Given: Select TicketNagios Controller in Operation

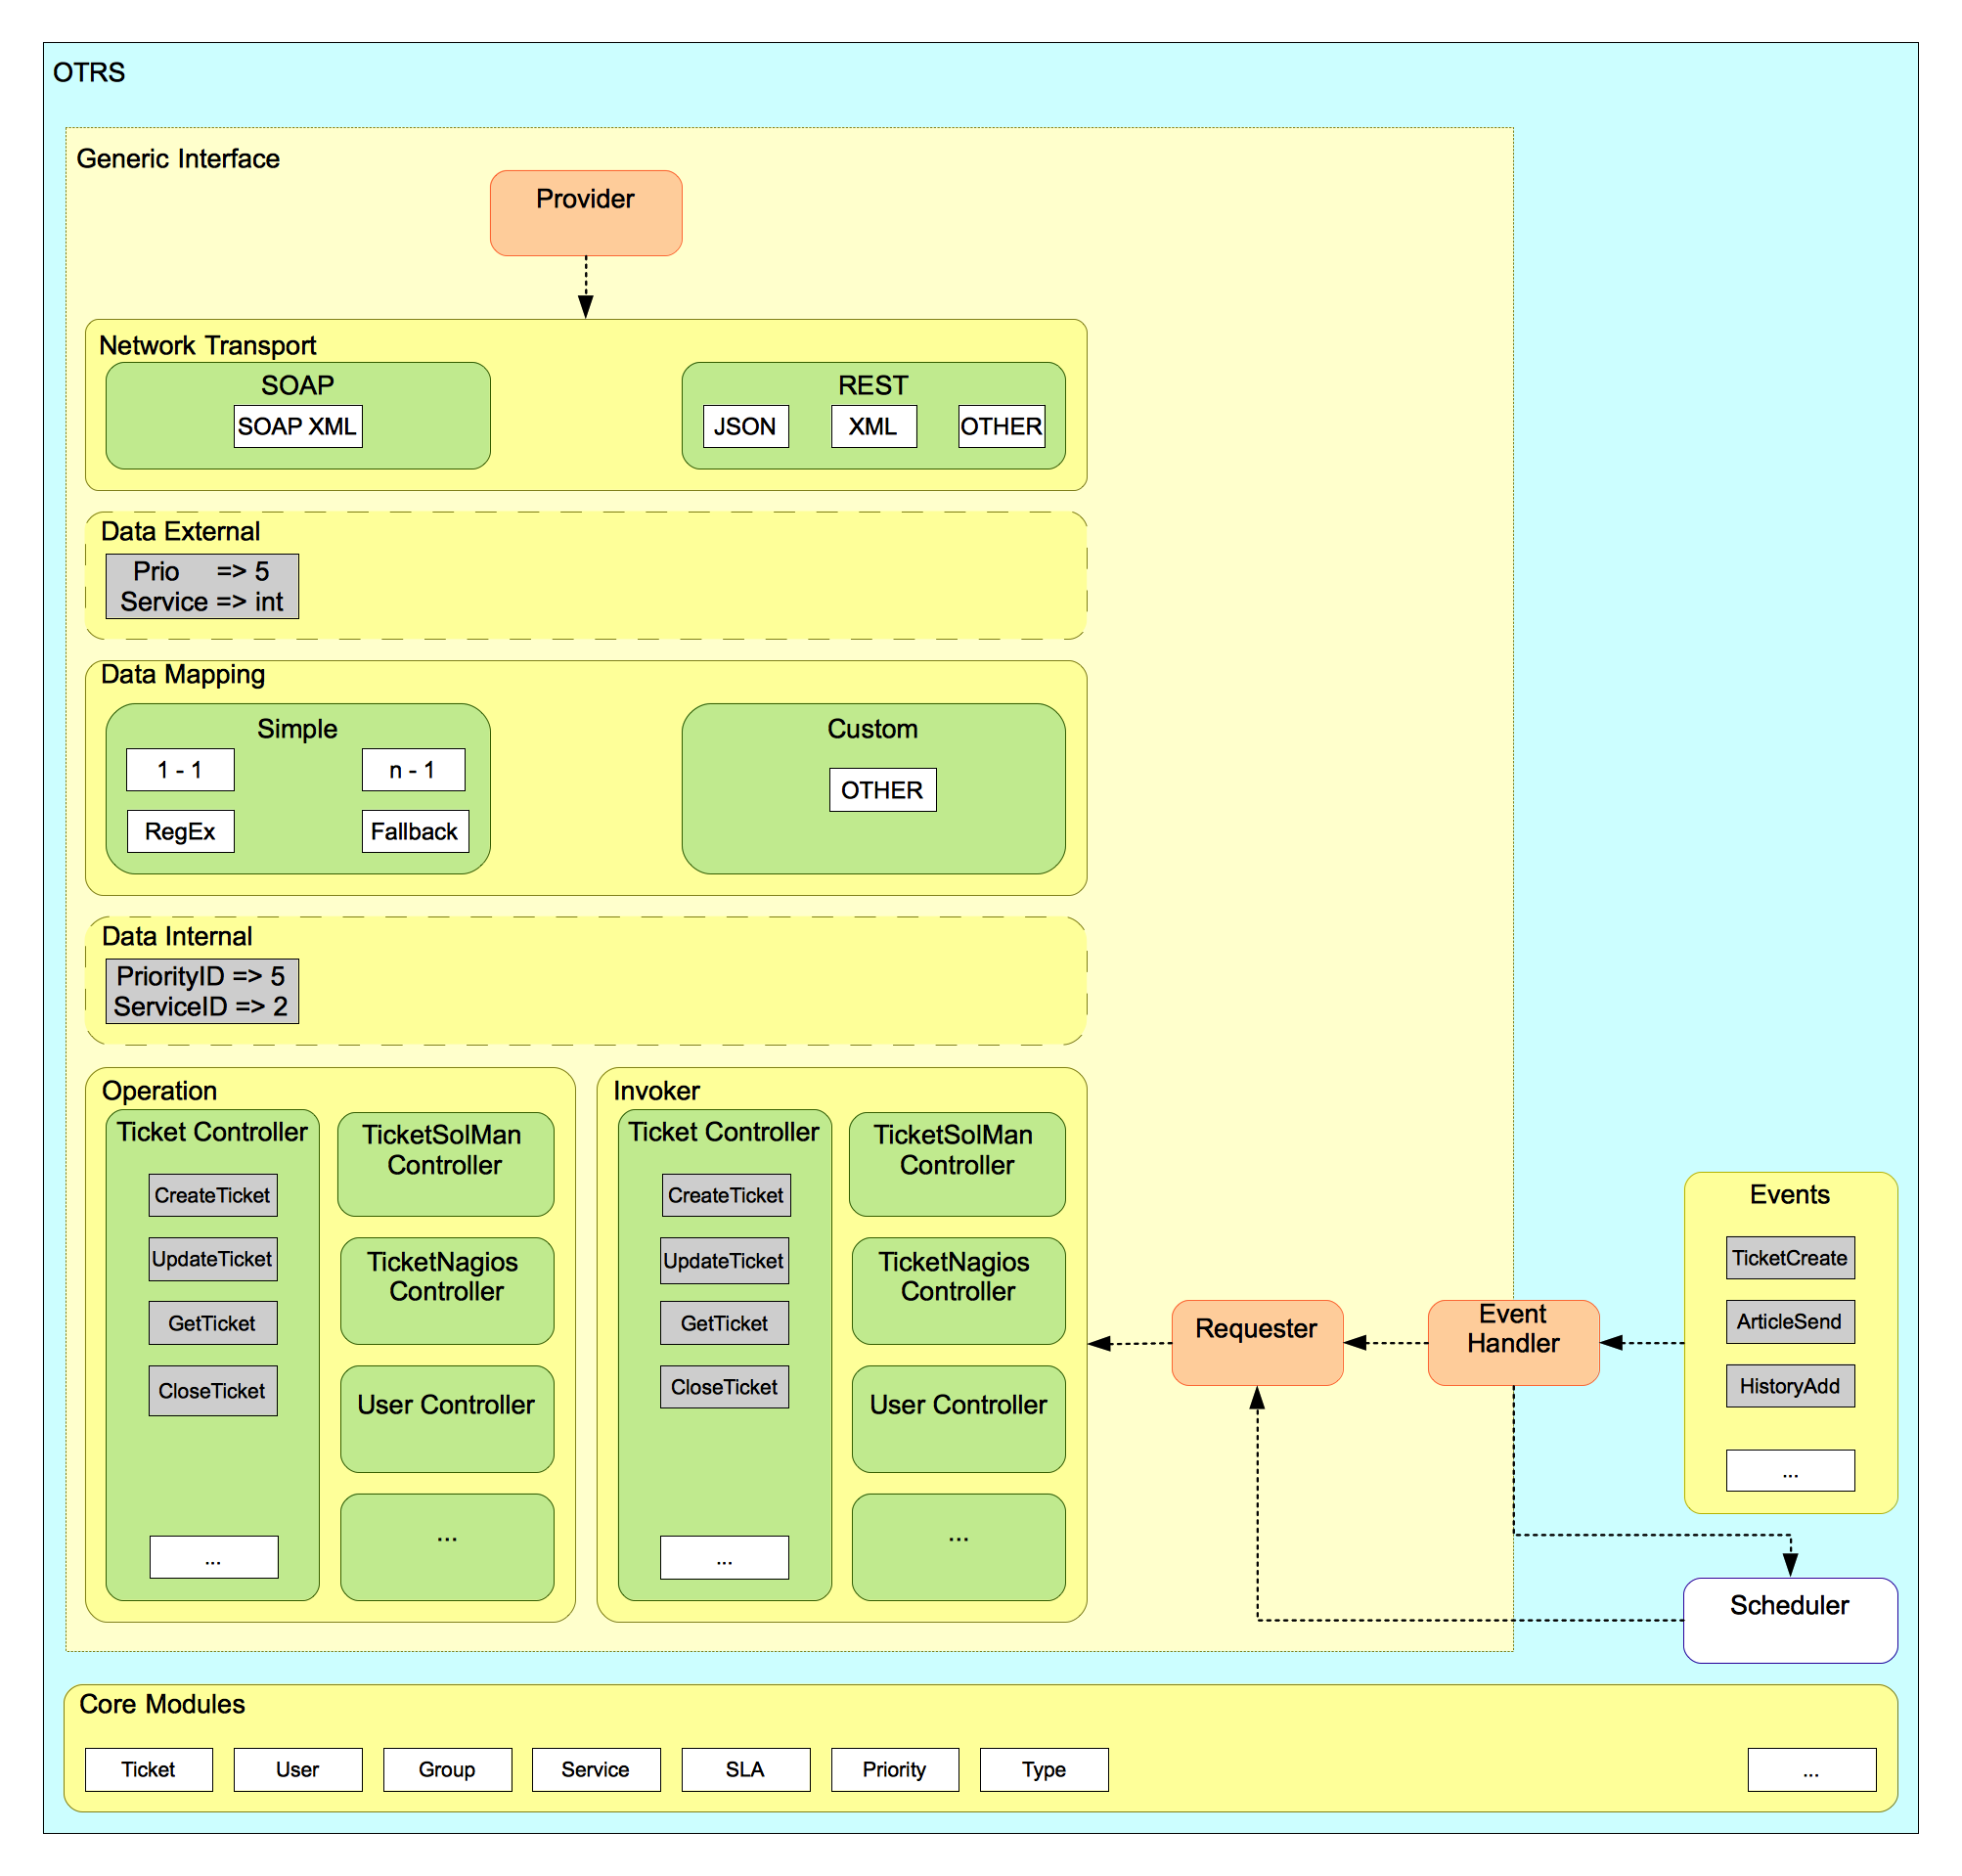Looking at the screenshot, I should point(446,1290).
